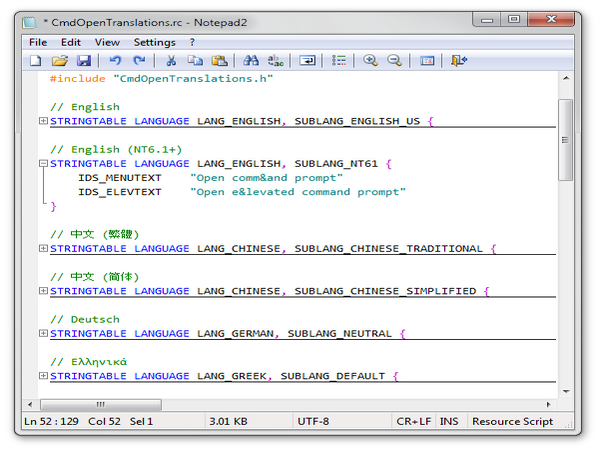Click the // 中文 (繁體) comment line
Image resolution: width=600 pixels, height=450 pixels.
[95, 234]
